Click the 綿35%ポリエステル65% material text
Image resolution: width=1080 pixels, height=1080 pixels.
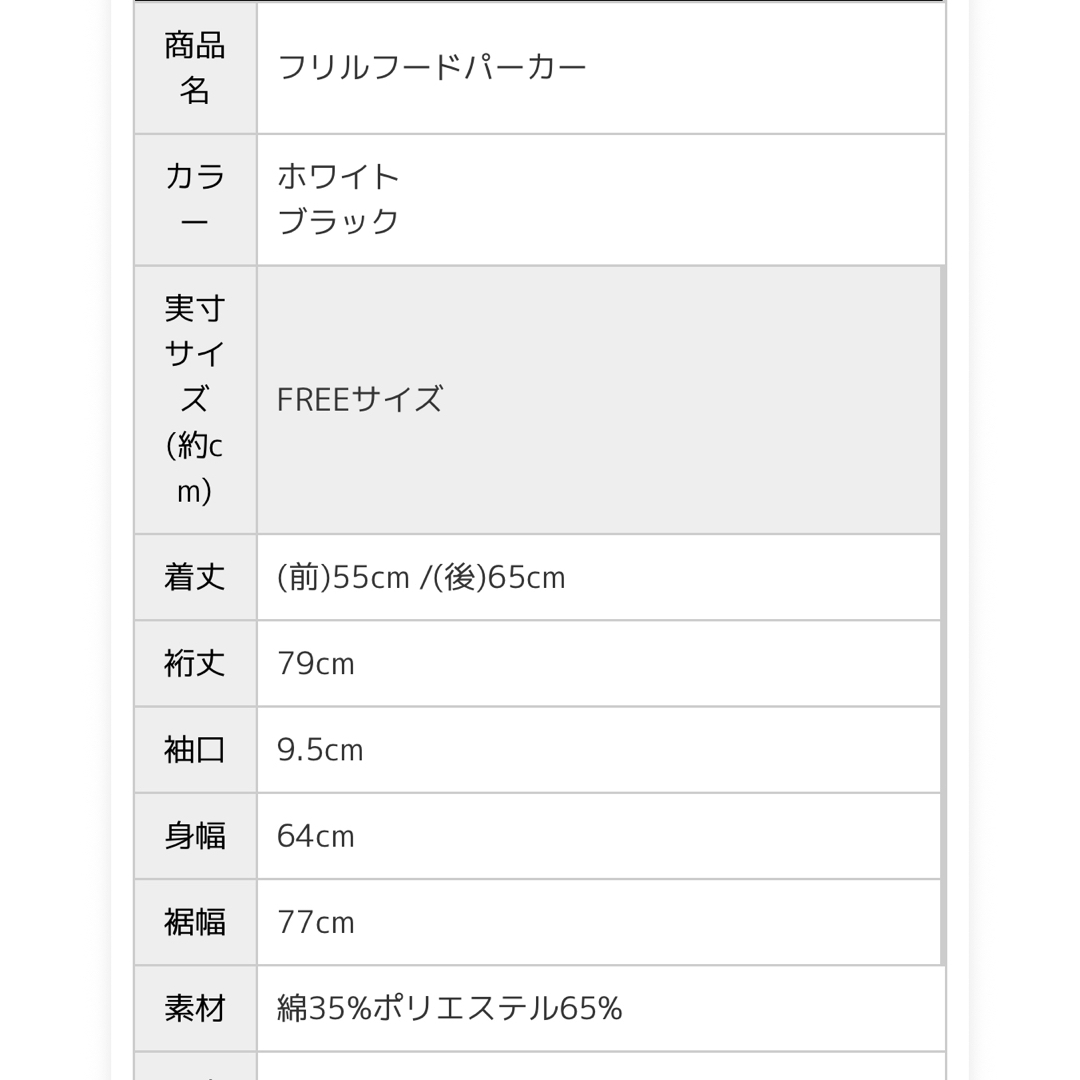(x=450, y=1008)
